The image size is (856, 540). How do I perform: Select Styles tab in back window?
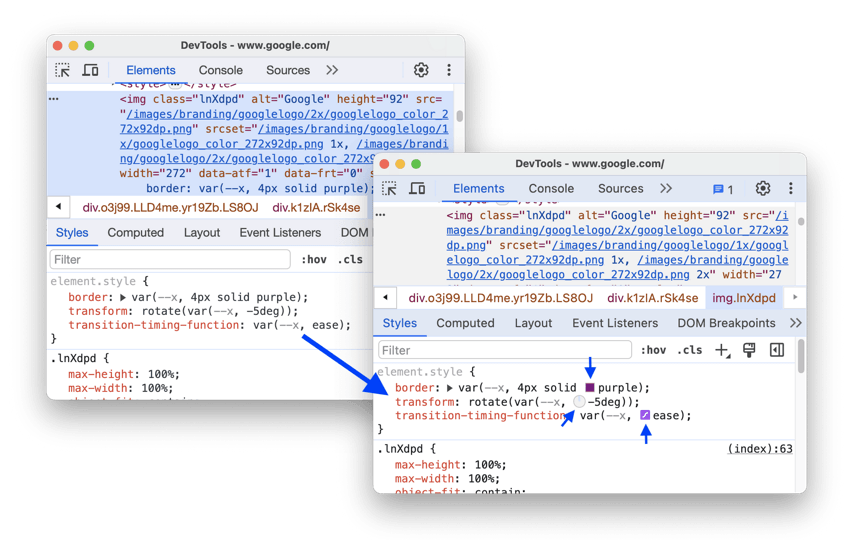click(x=72, y=233)
